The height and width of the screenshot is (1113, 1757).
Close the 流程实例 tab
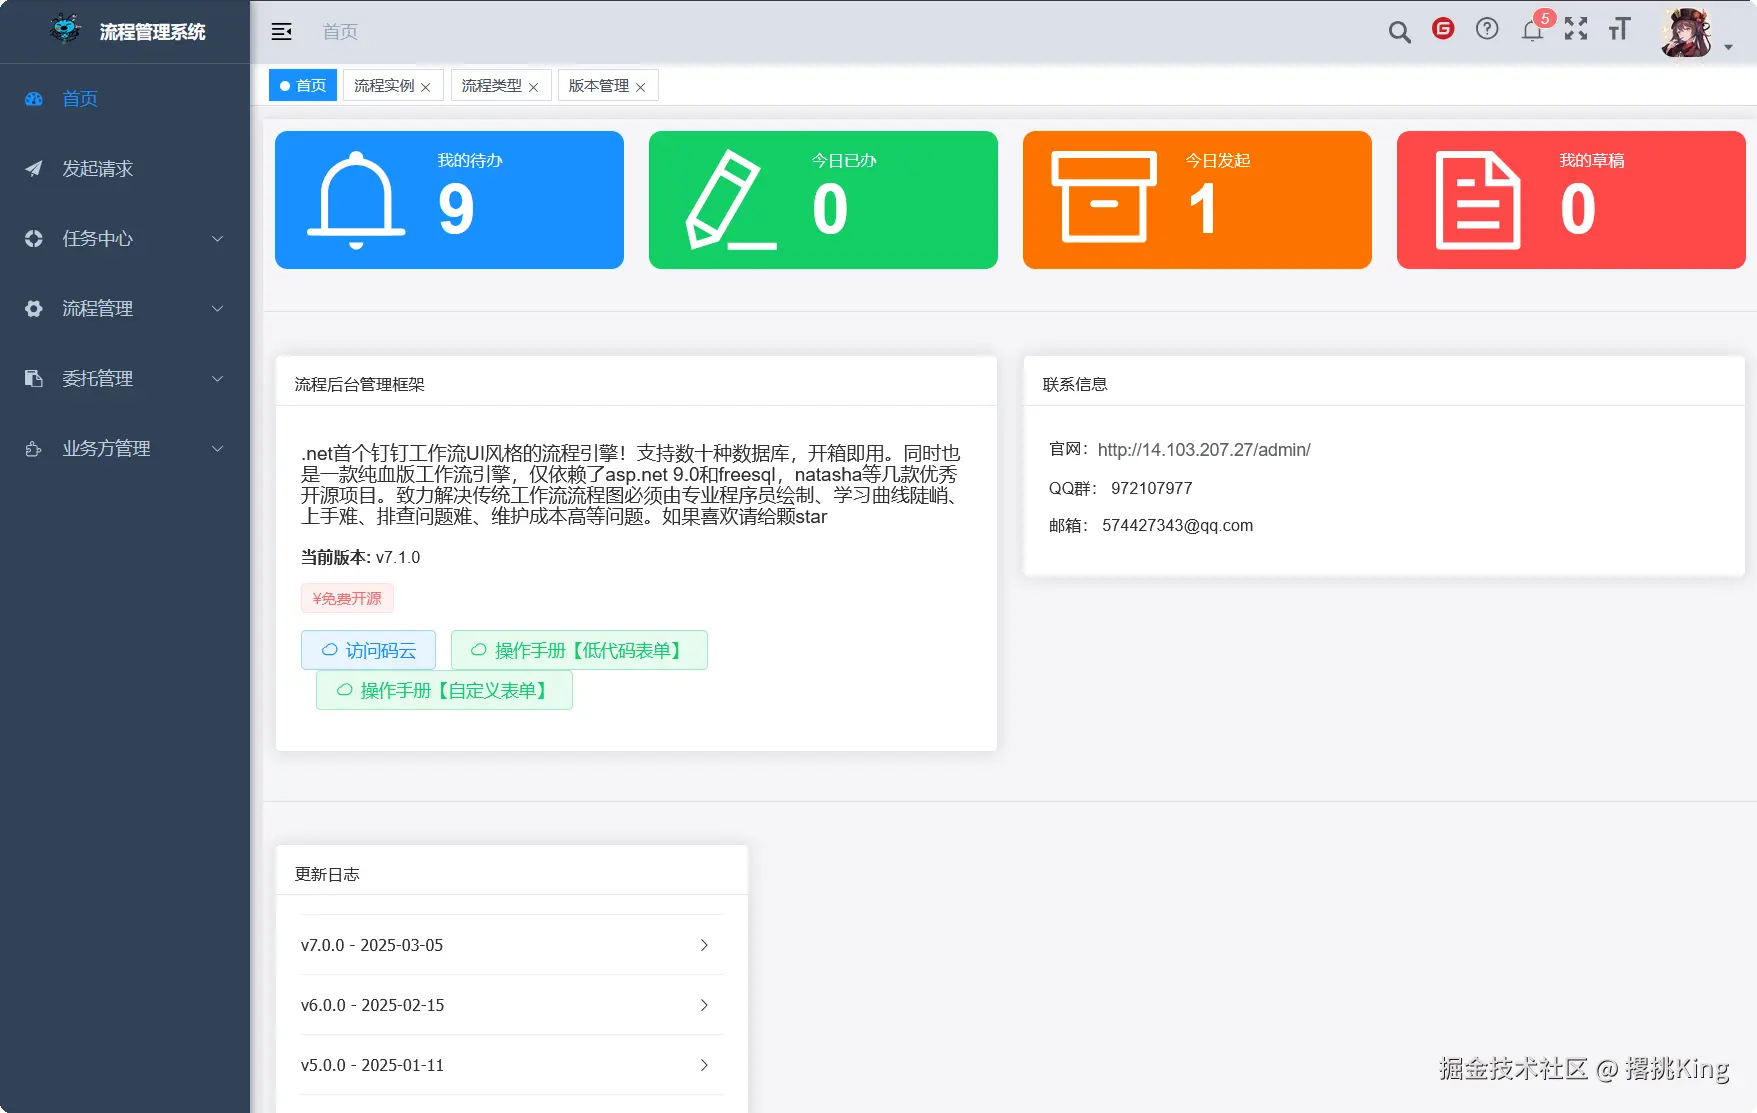pos(426,87)
